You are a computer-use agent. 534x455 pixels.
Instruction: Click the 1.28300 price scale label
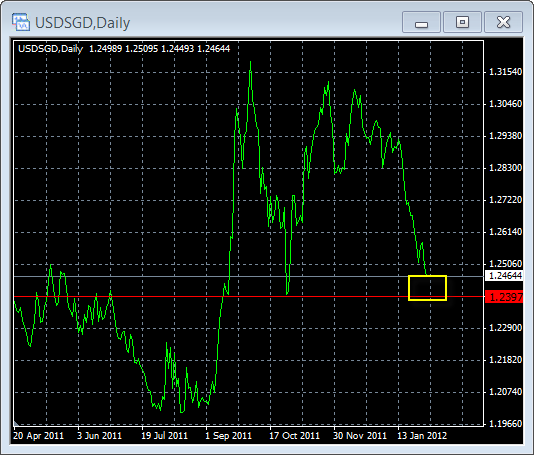click(505, 168)
